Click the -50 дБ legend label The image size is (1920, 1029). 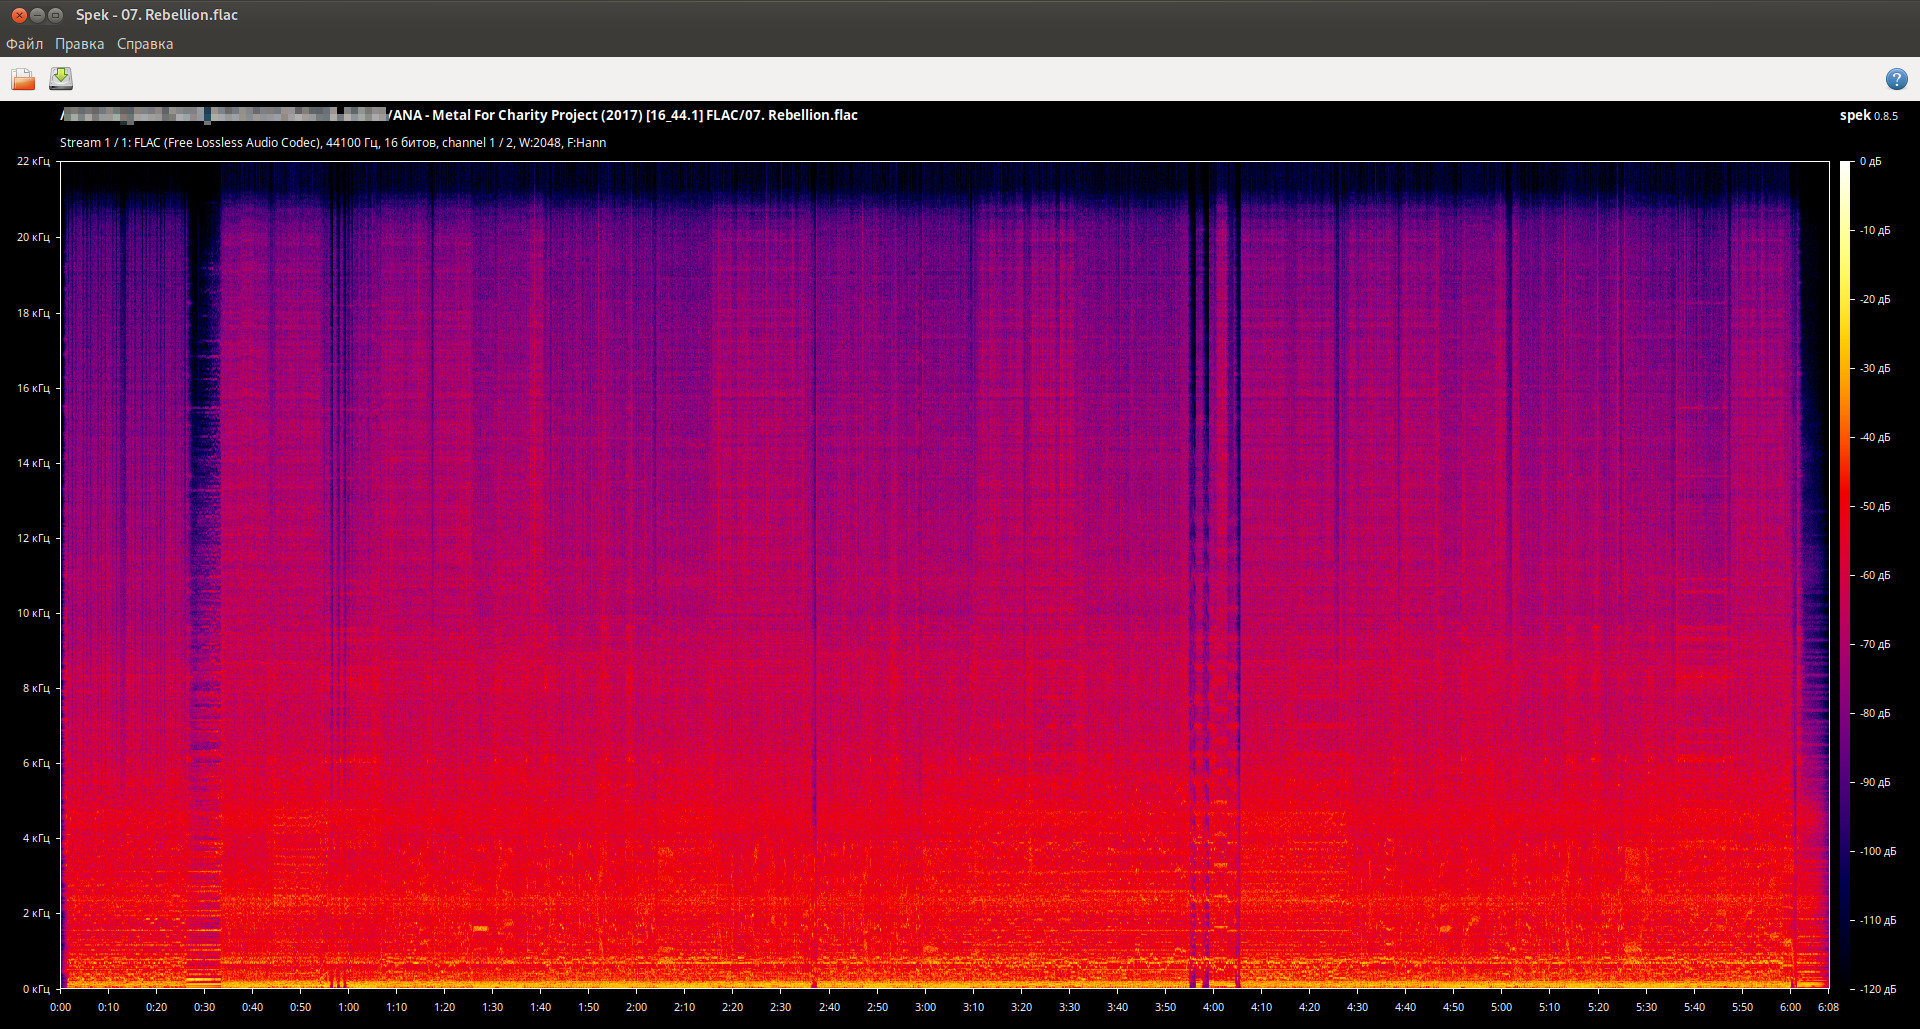[x=1875, y=506]
